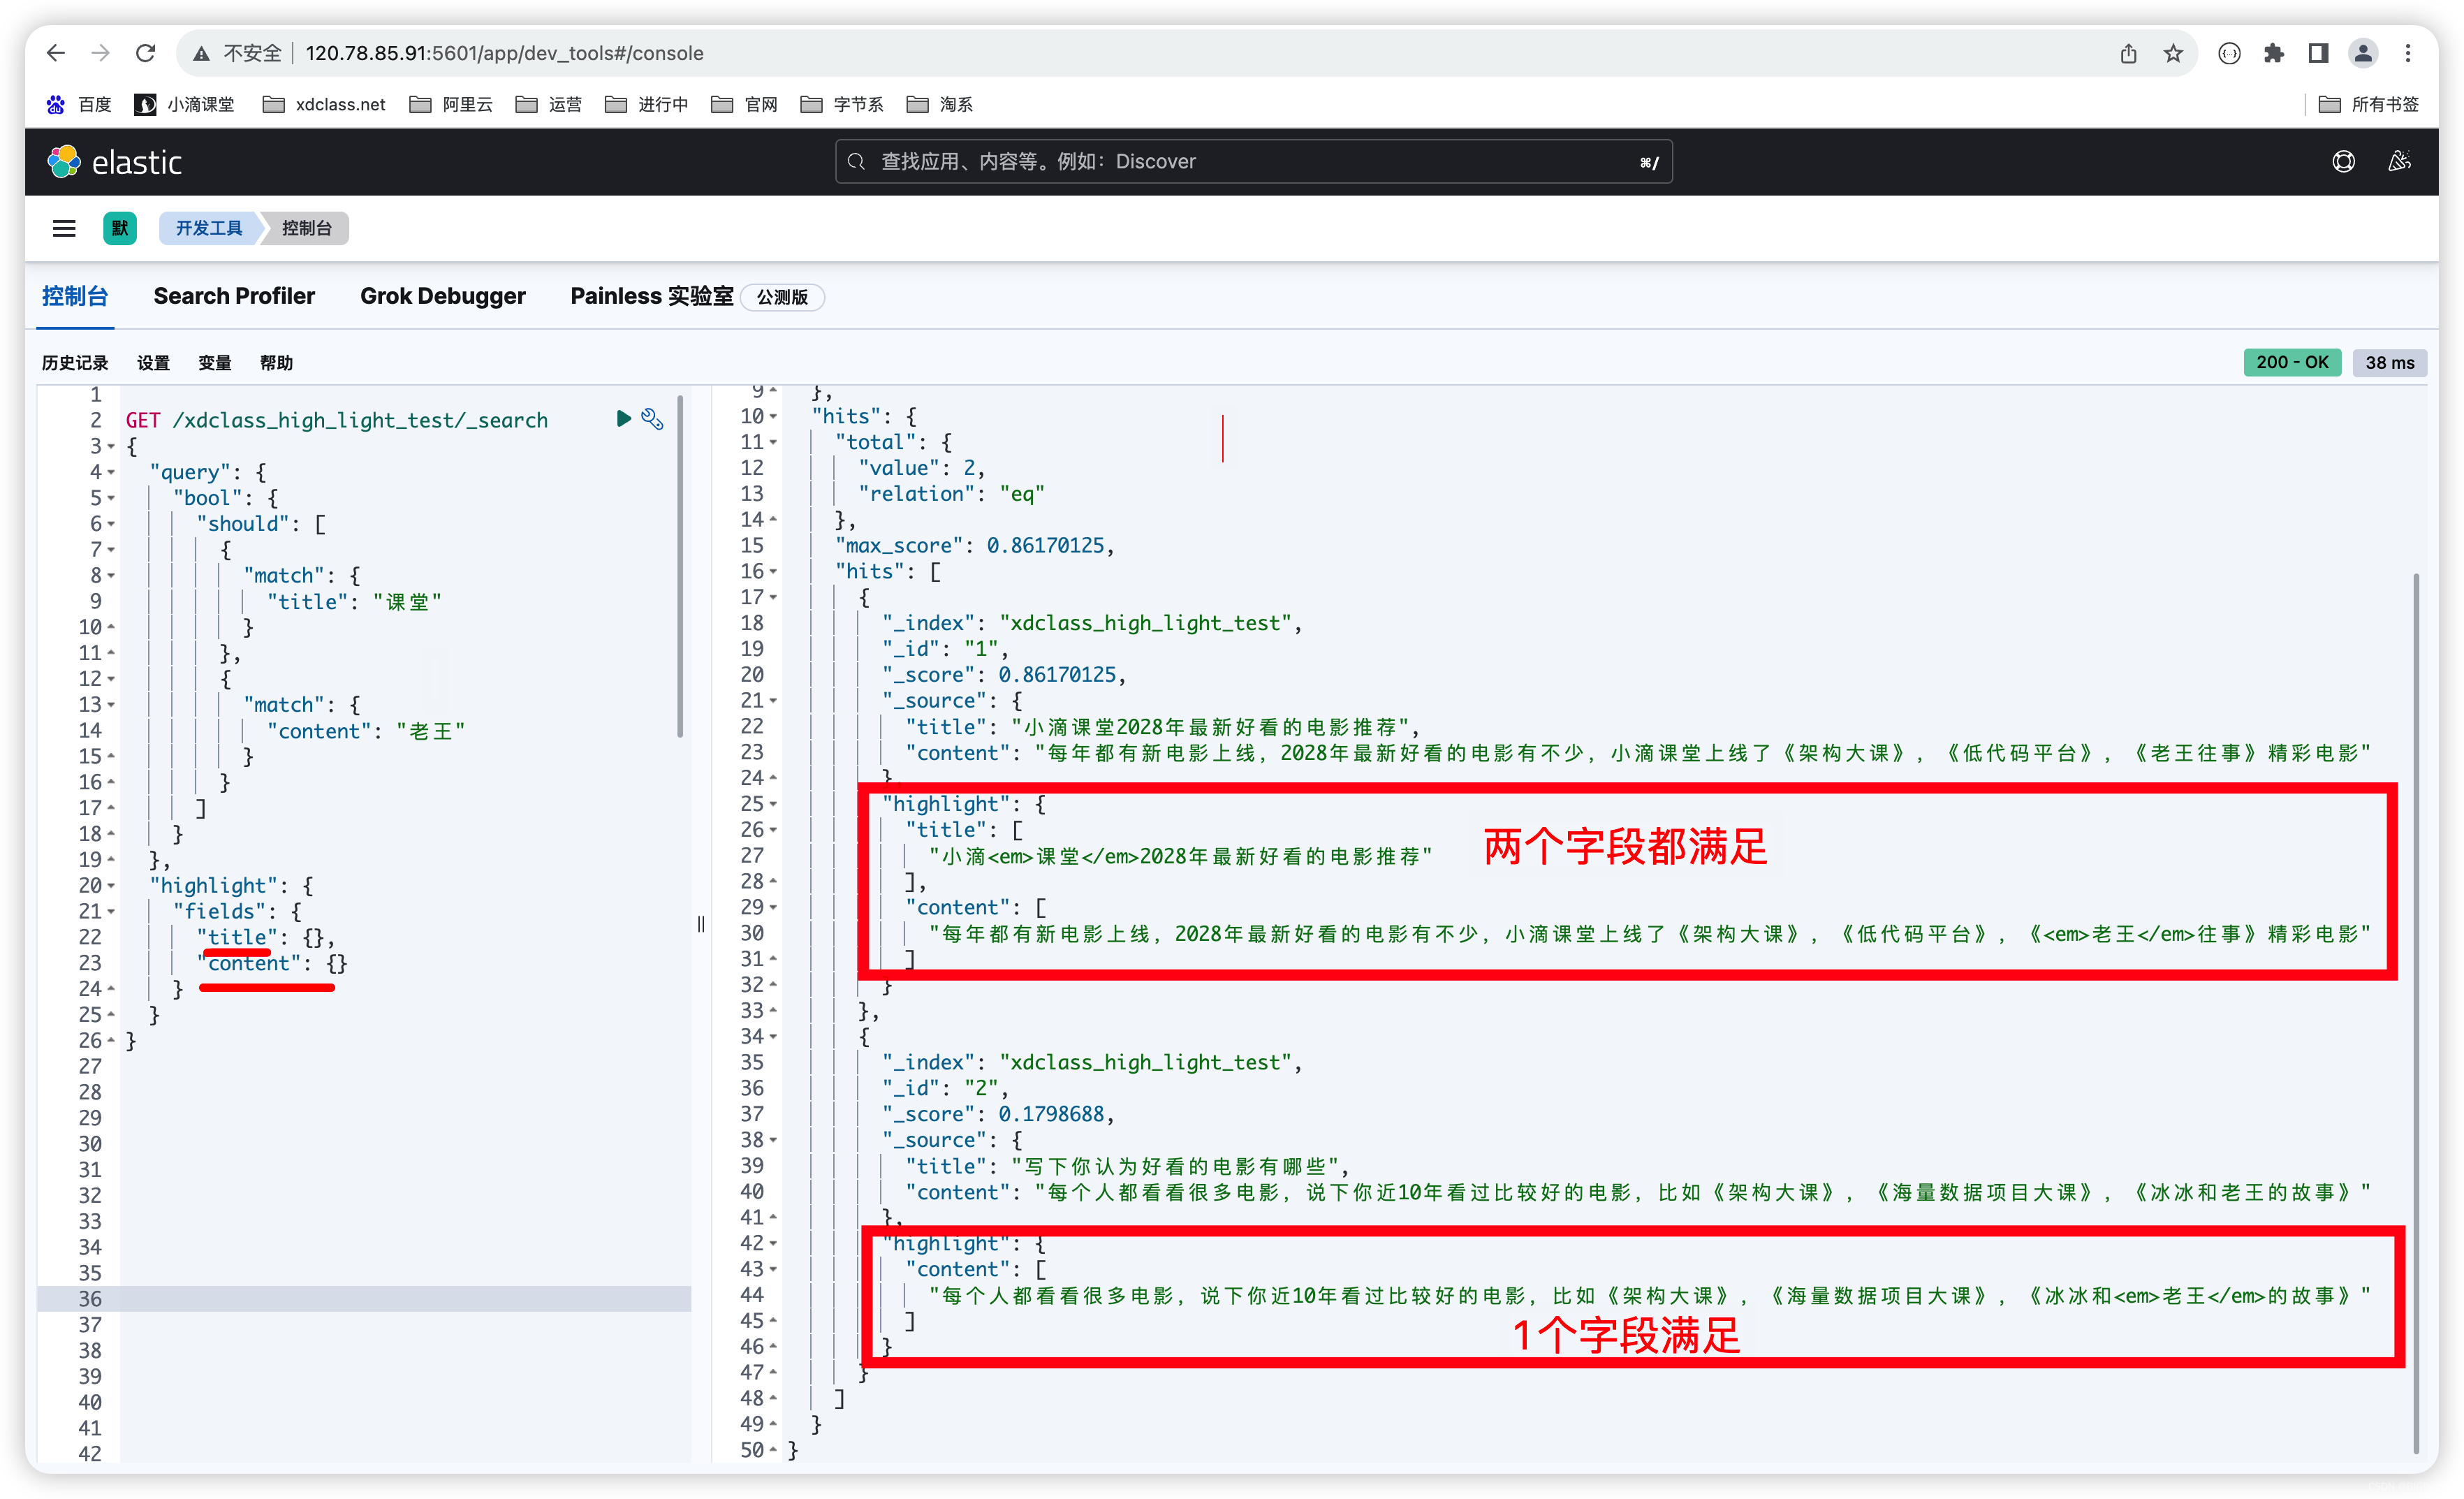Open Kibana hamburger navigation menu
Image resolution: width=2464 pixels, height=1499 pixels.
click(x=64, y=228)
